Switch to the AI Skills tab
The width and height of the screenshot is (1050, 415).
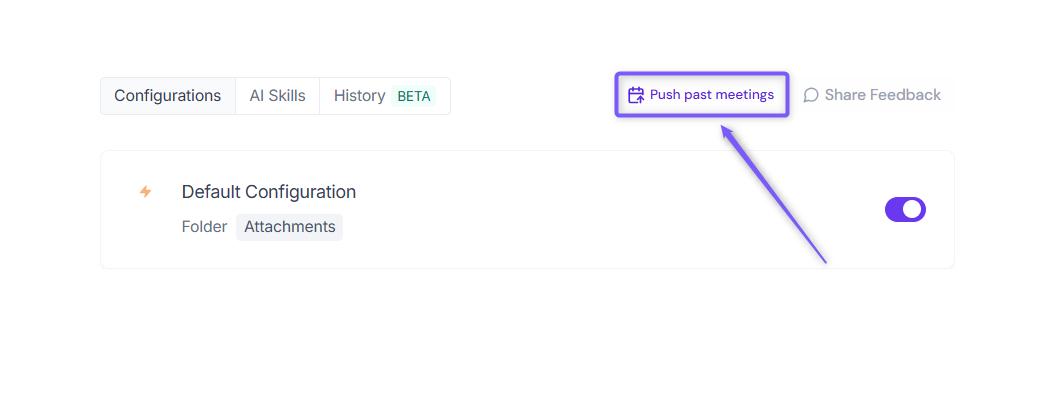coord(277,96)
